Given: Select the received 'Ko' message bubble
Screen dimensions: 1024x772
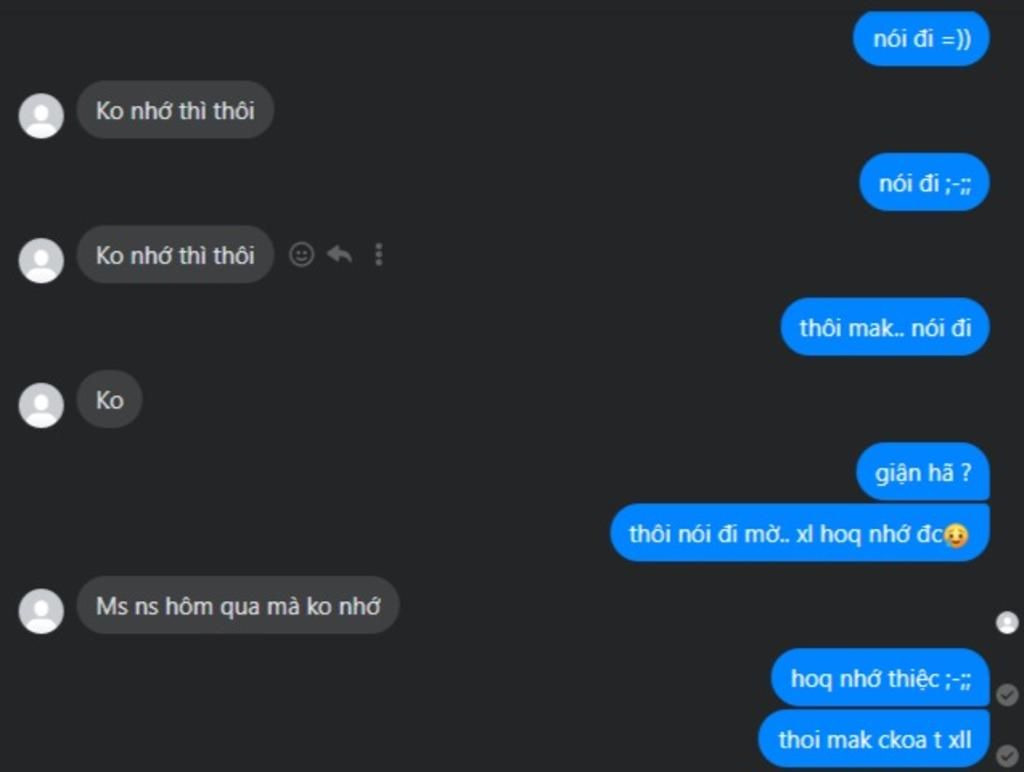Looking at the screenshot, I should [110, 399].
